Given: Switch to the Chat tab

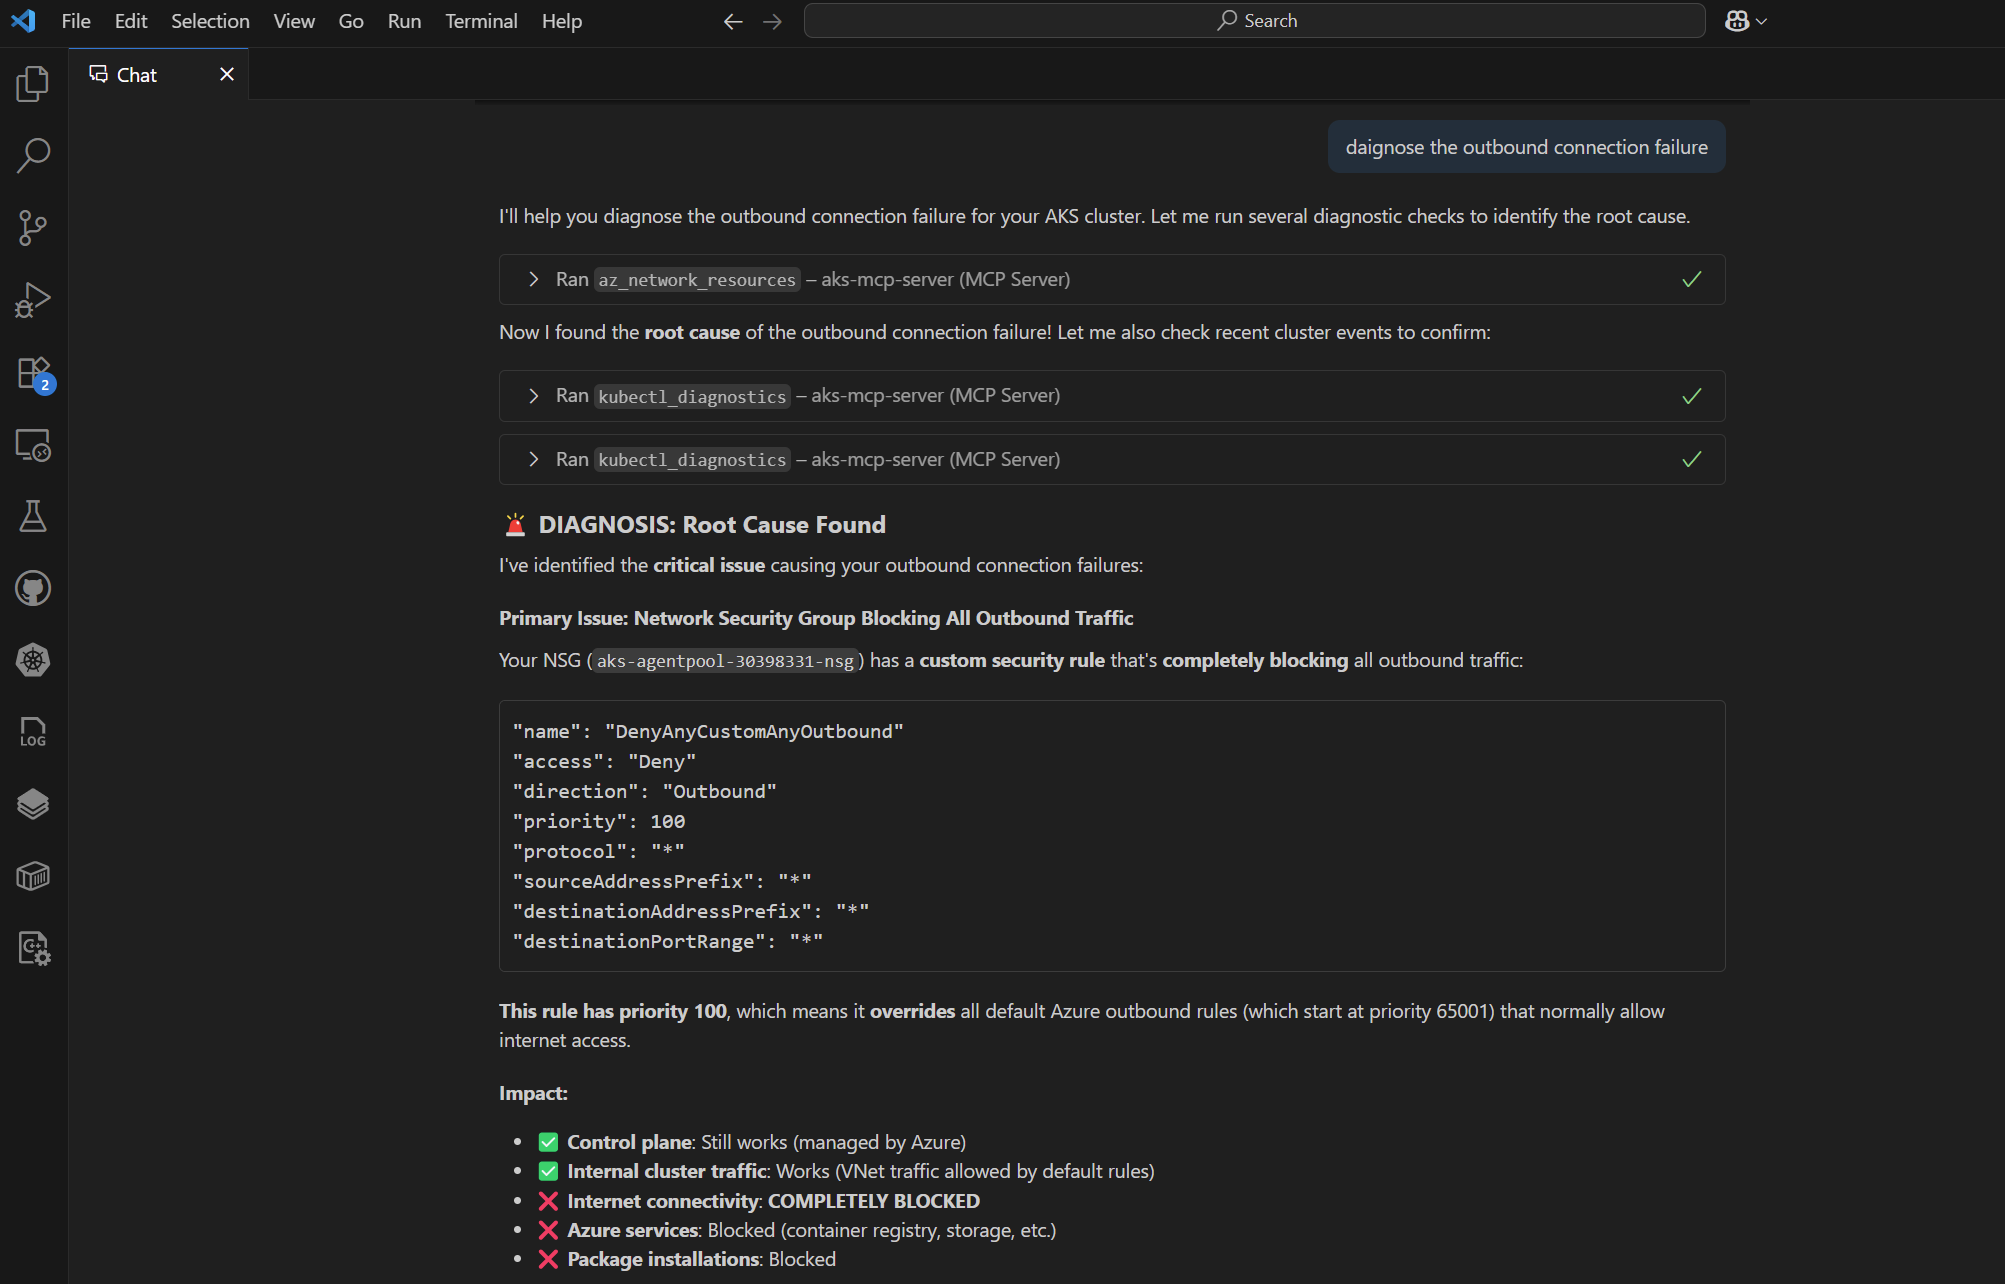Looking at the screenshot, I should coord(137,75).
